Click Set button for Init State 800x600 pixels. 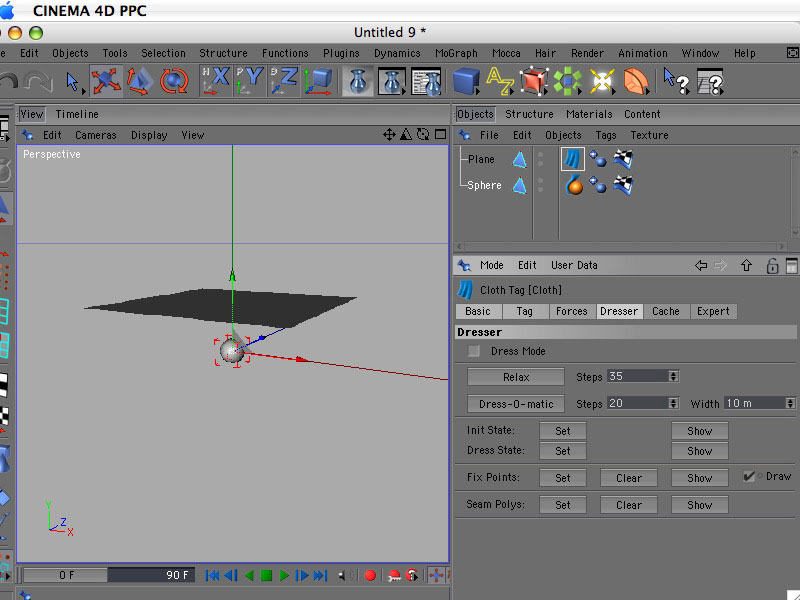coord(563,431)
